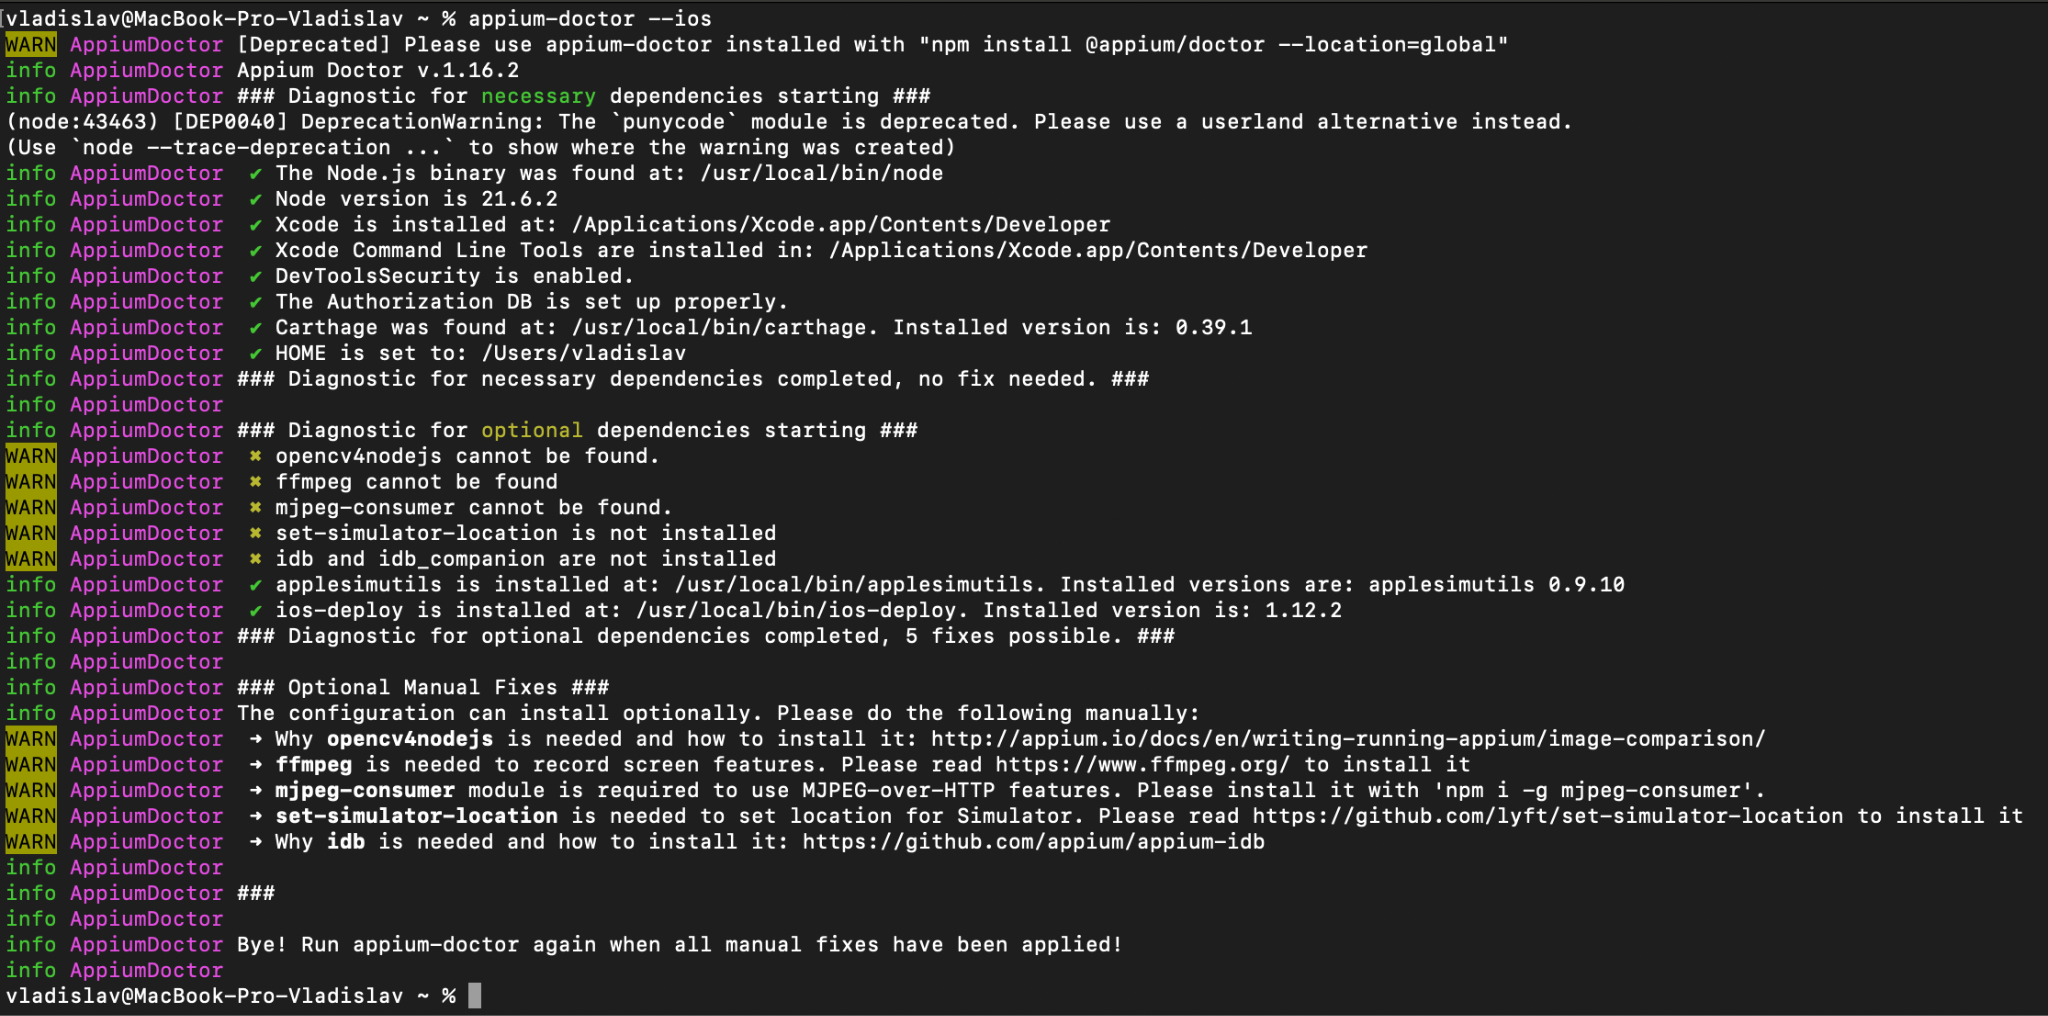Click the arrow before Why idb is needed
Screen dimensions: 2048x1016
(x=256, y=842)
